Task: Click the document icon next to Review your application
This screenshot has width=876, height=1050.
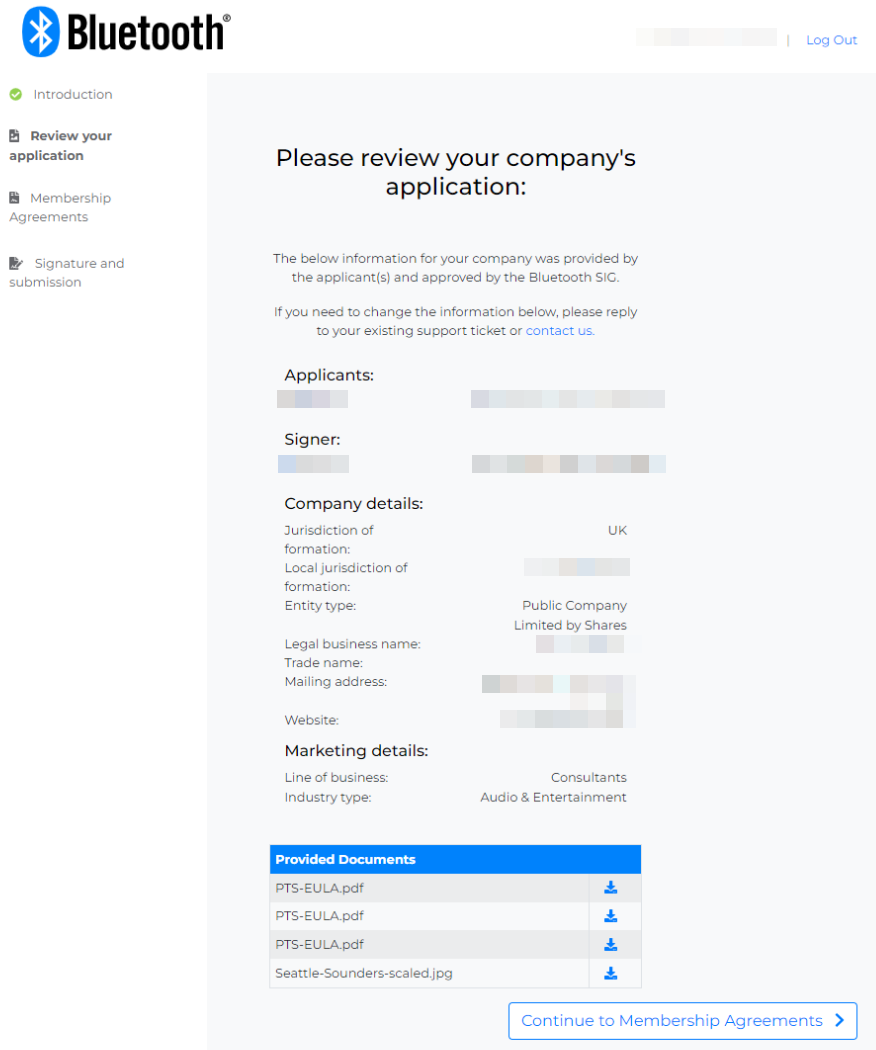Action: [x=15, y=136]
